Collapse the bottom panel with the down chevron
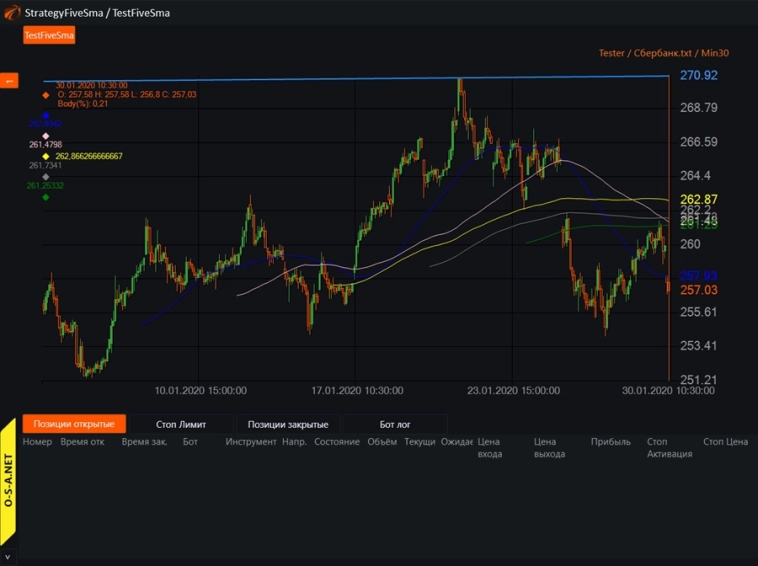Screen dimensions: 758x566 8,556
